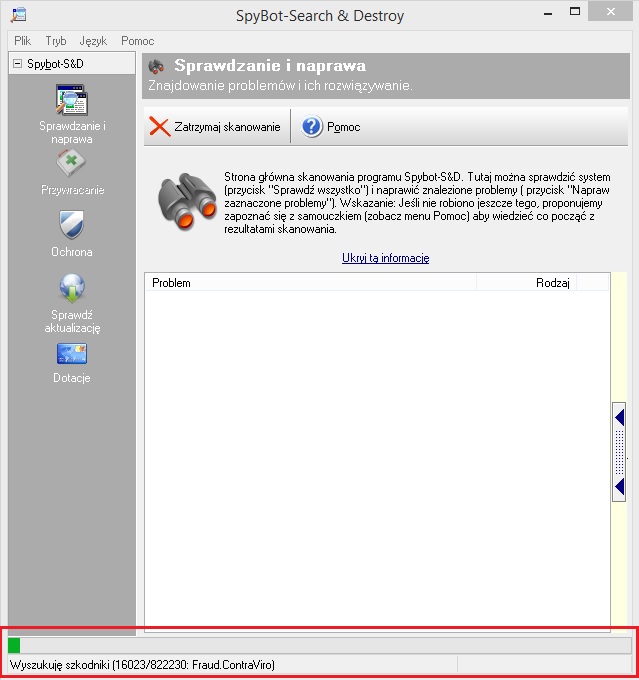Click the Spybot-S&D sidebar header label
Screen dimensions: 639x680
pos(55,64)
